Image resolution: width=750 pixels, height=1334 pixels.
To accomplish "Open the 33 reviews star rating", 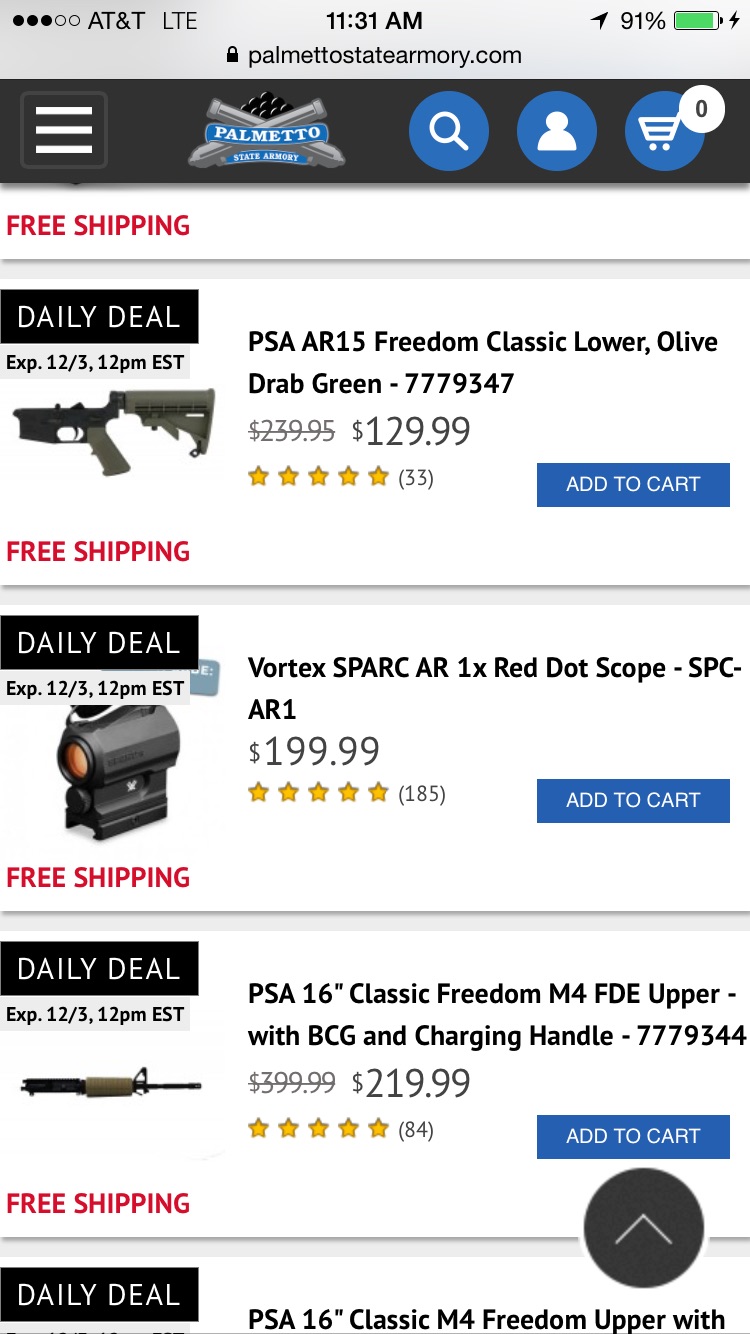I will (340, 478).
